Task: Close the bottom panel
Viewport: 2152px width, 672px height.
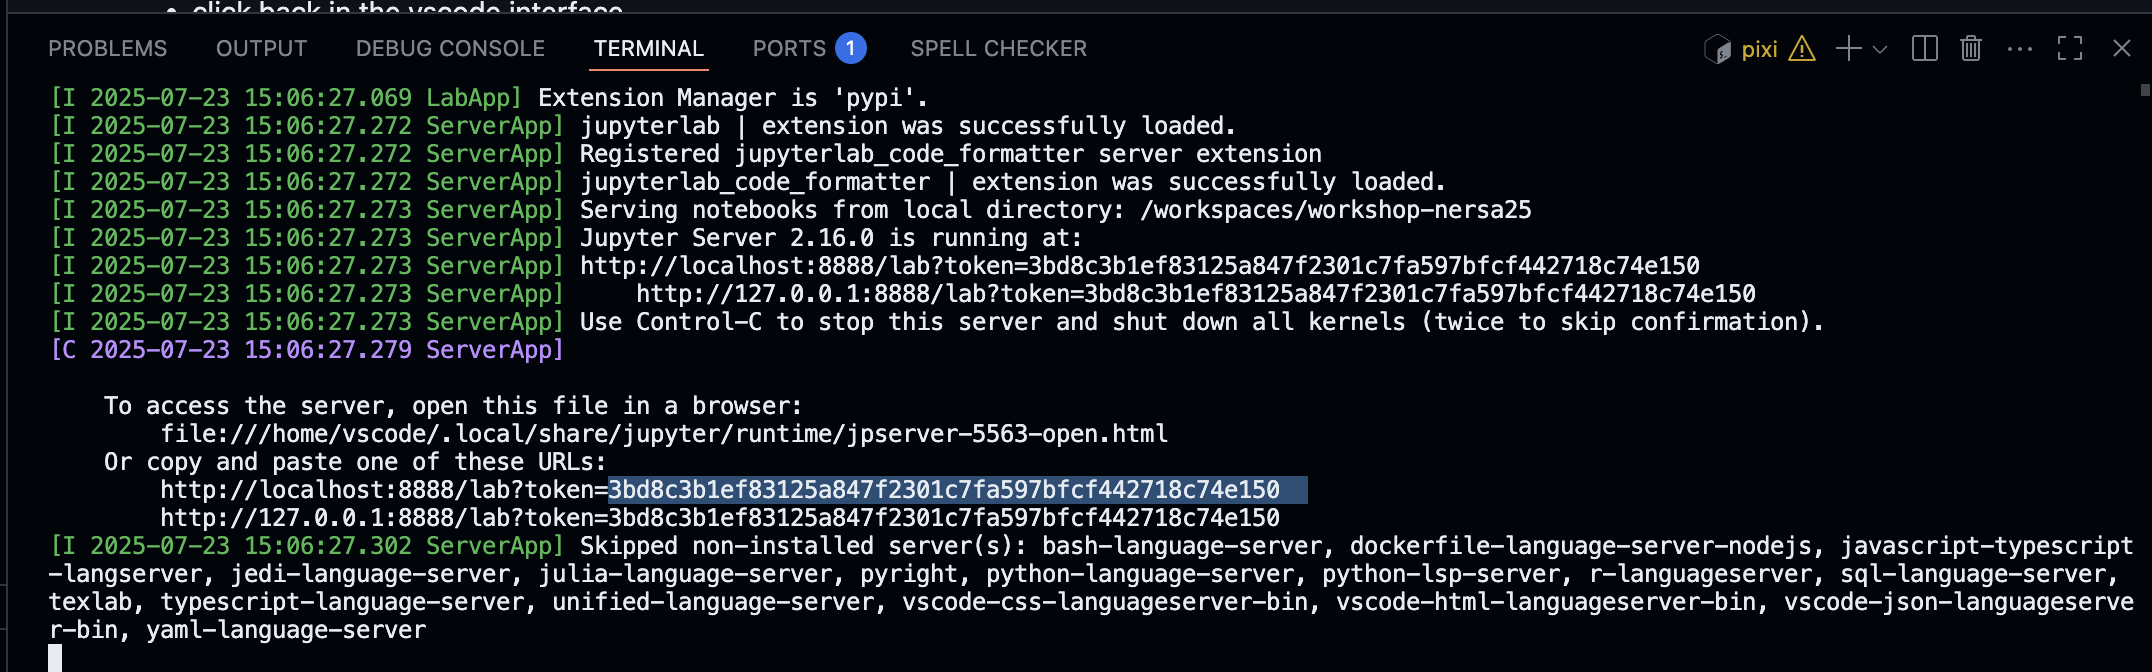Action: pyautogui.click(x=2121, y=48)
